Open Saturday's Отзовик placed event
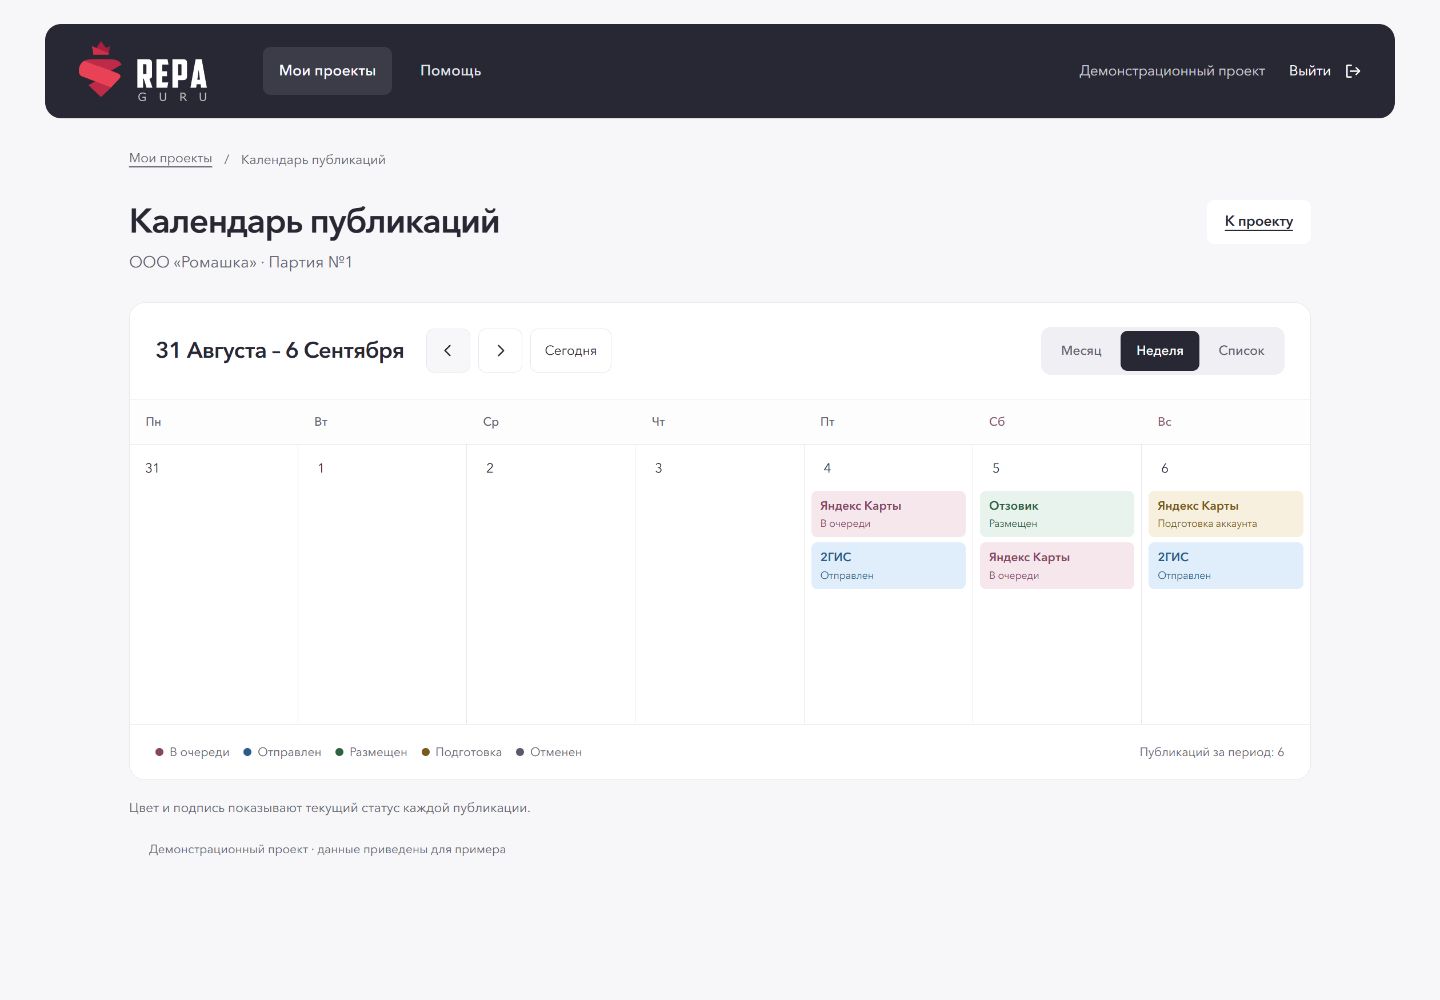Viewport: 1440px width, 1000px height. coord(1057,514)
